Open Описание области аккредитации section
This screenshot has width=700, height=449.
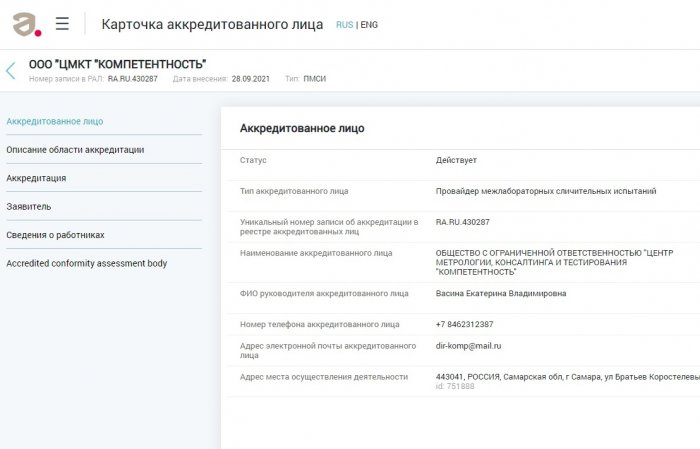(75, 150)
